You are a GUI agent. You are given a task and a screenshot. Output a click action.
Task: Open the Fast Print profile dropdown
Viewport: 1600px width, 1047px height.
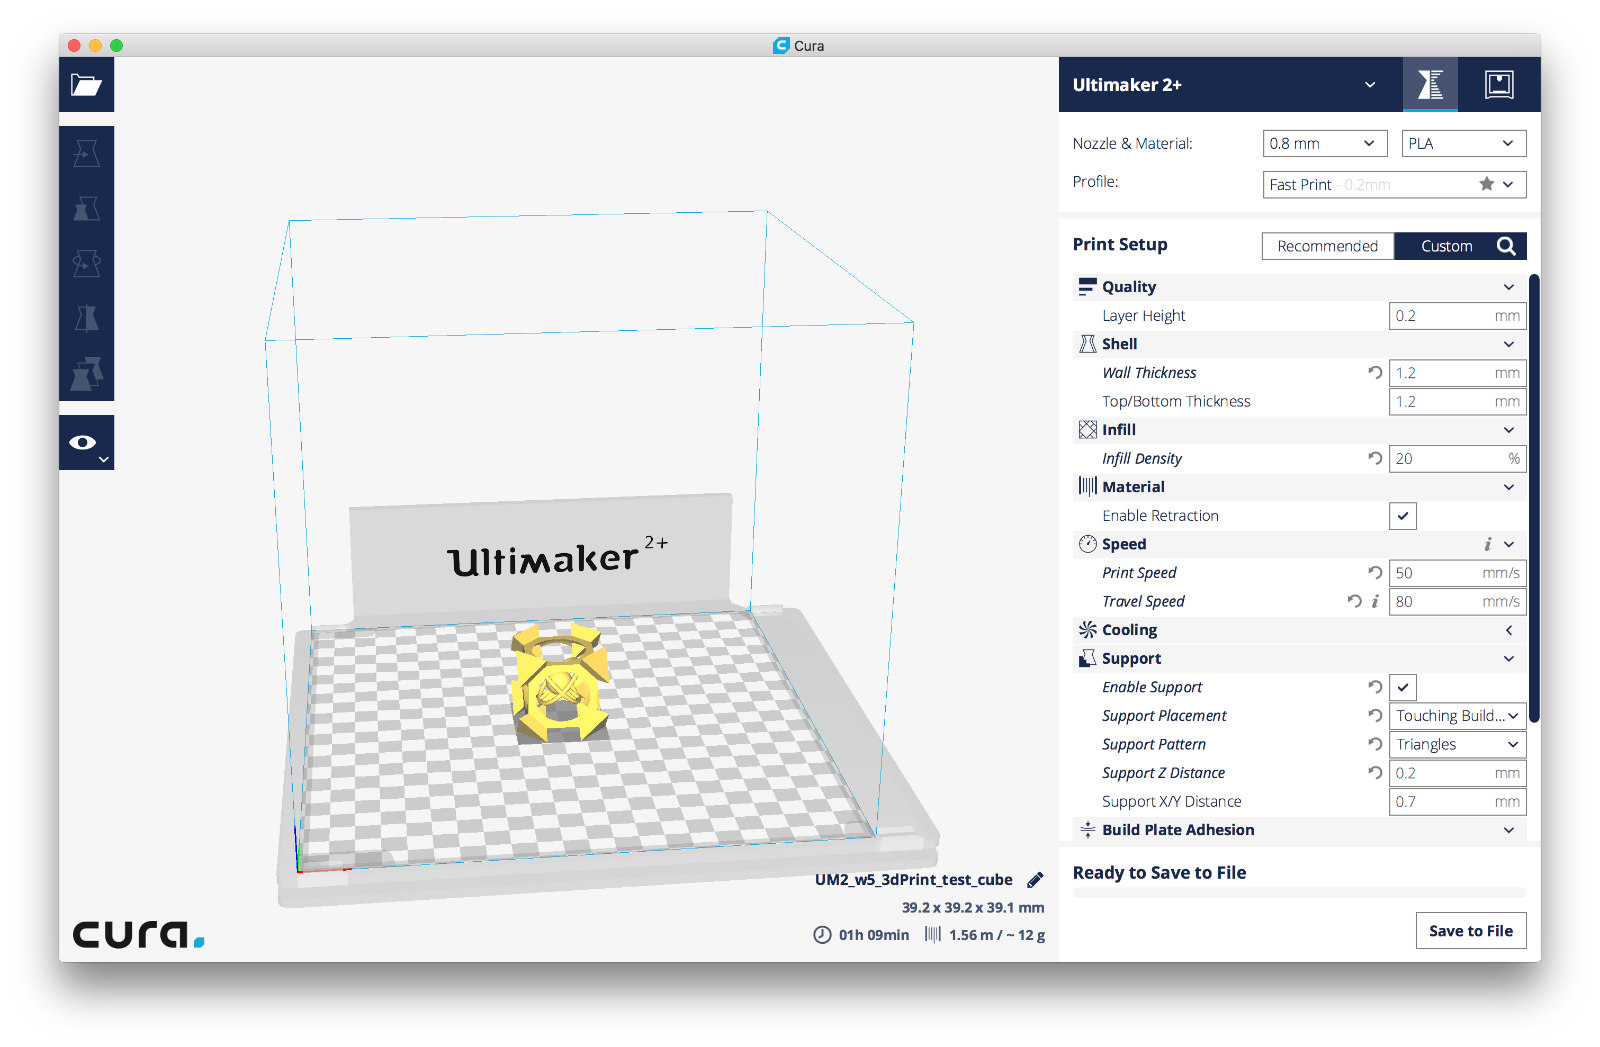(1395, 184)
